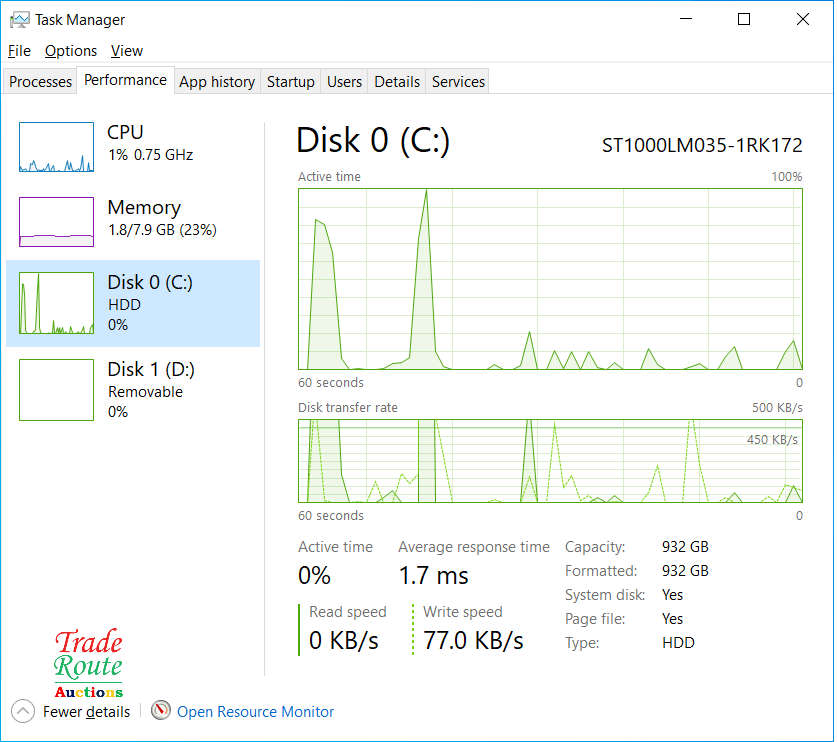This screenshot has height=742, width=837.
Task: Maximize the Task Manager window
Action: [743, 19]
